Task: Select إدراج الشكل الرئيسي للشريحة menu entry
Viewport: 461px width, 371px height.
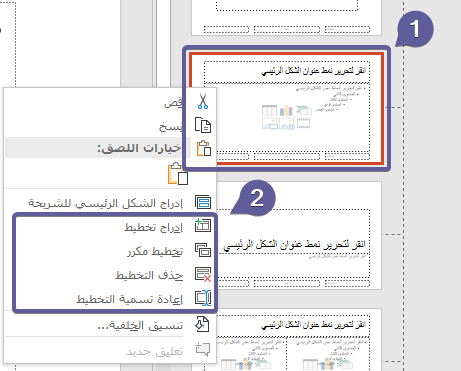Action: [105, 203]
